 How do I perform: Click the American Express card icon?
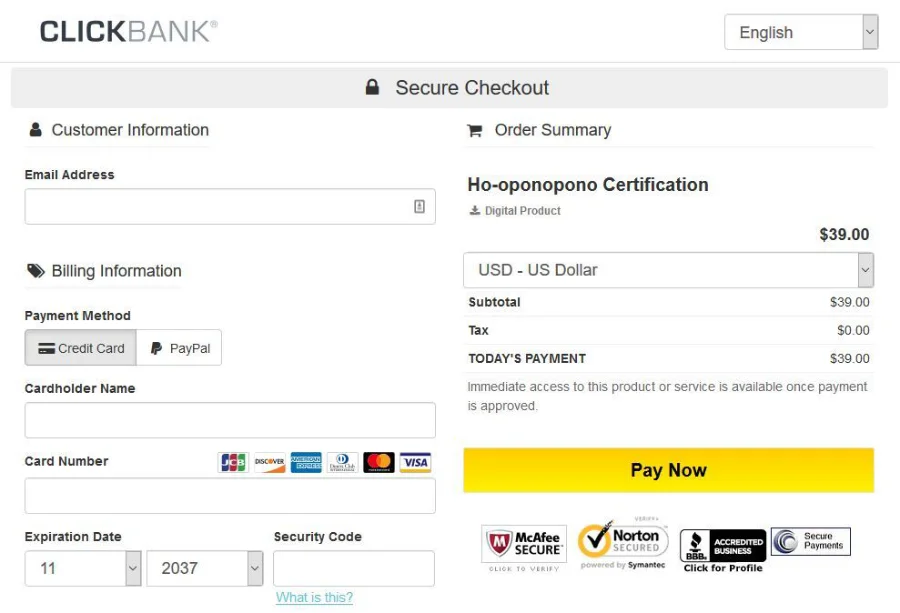point(305,462)
